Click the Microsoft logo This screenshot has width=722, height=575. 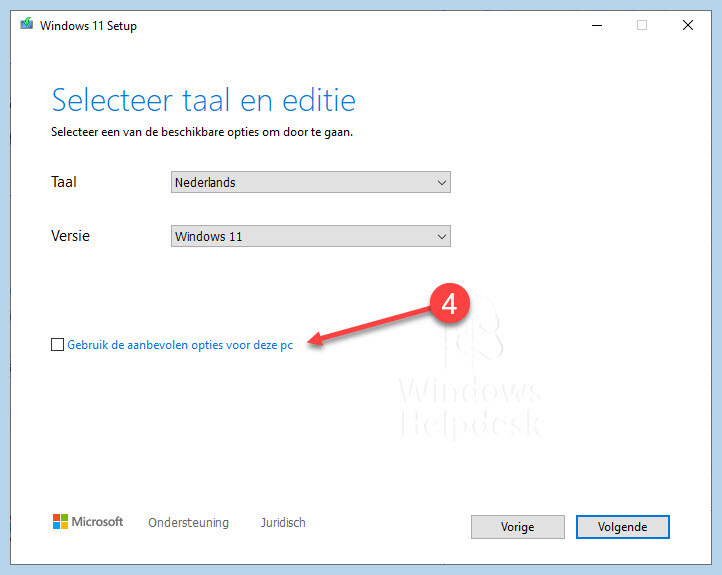[x=88, y=522]
